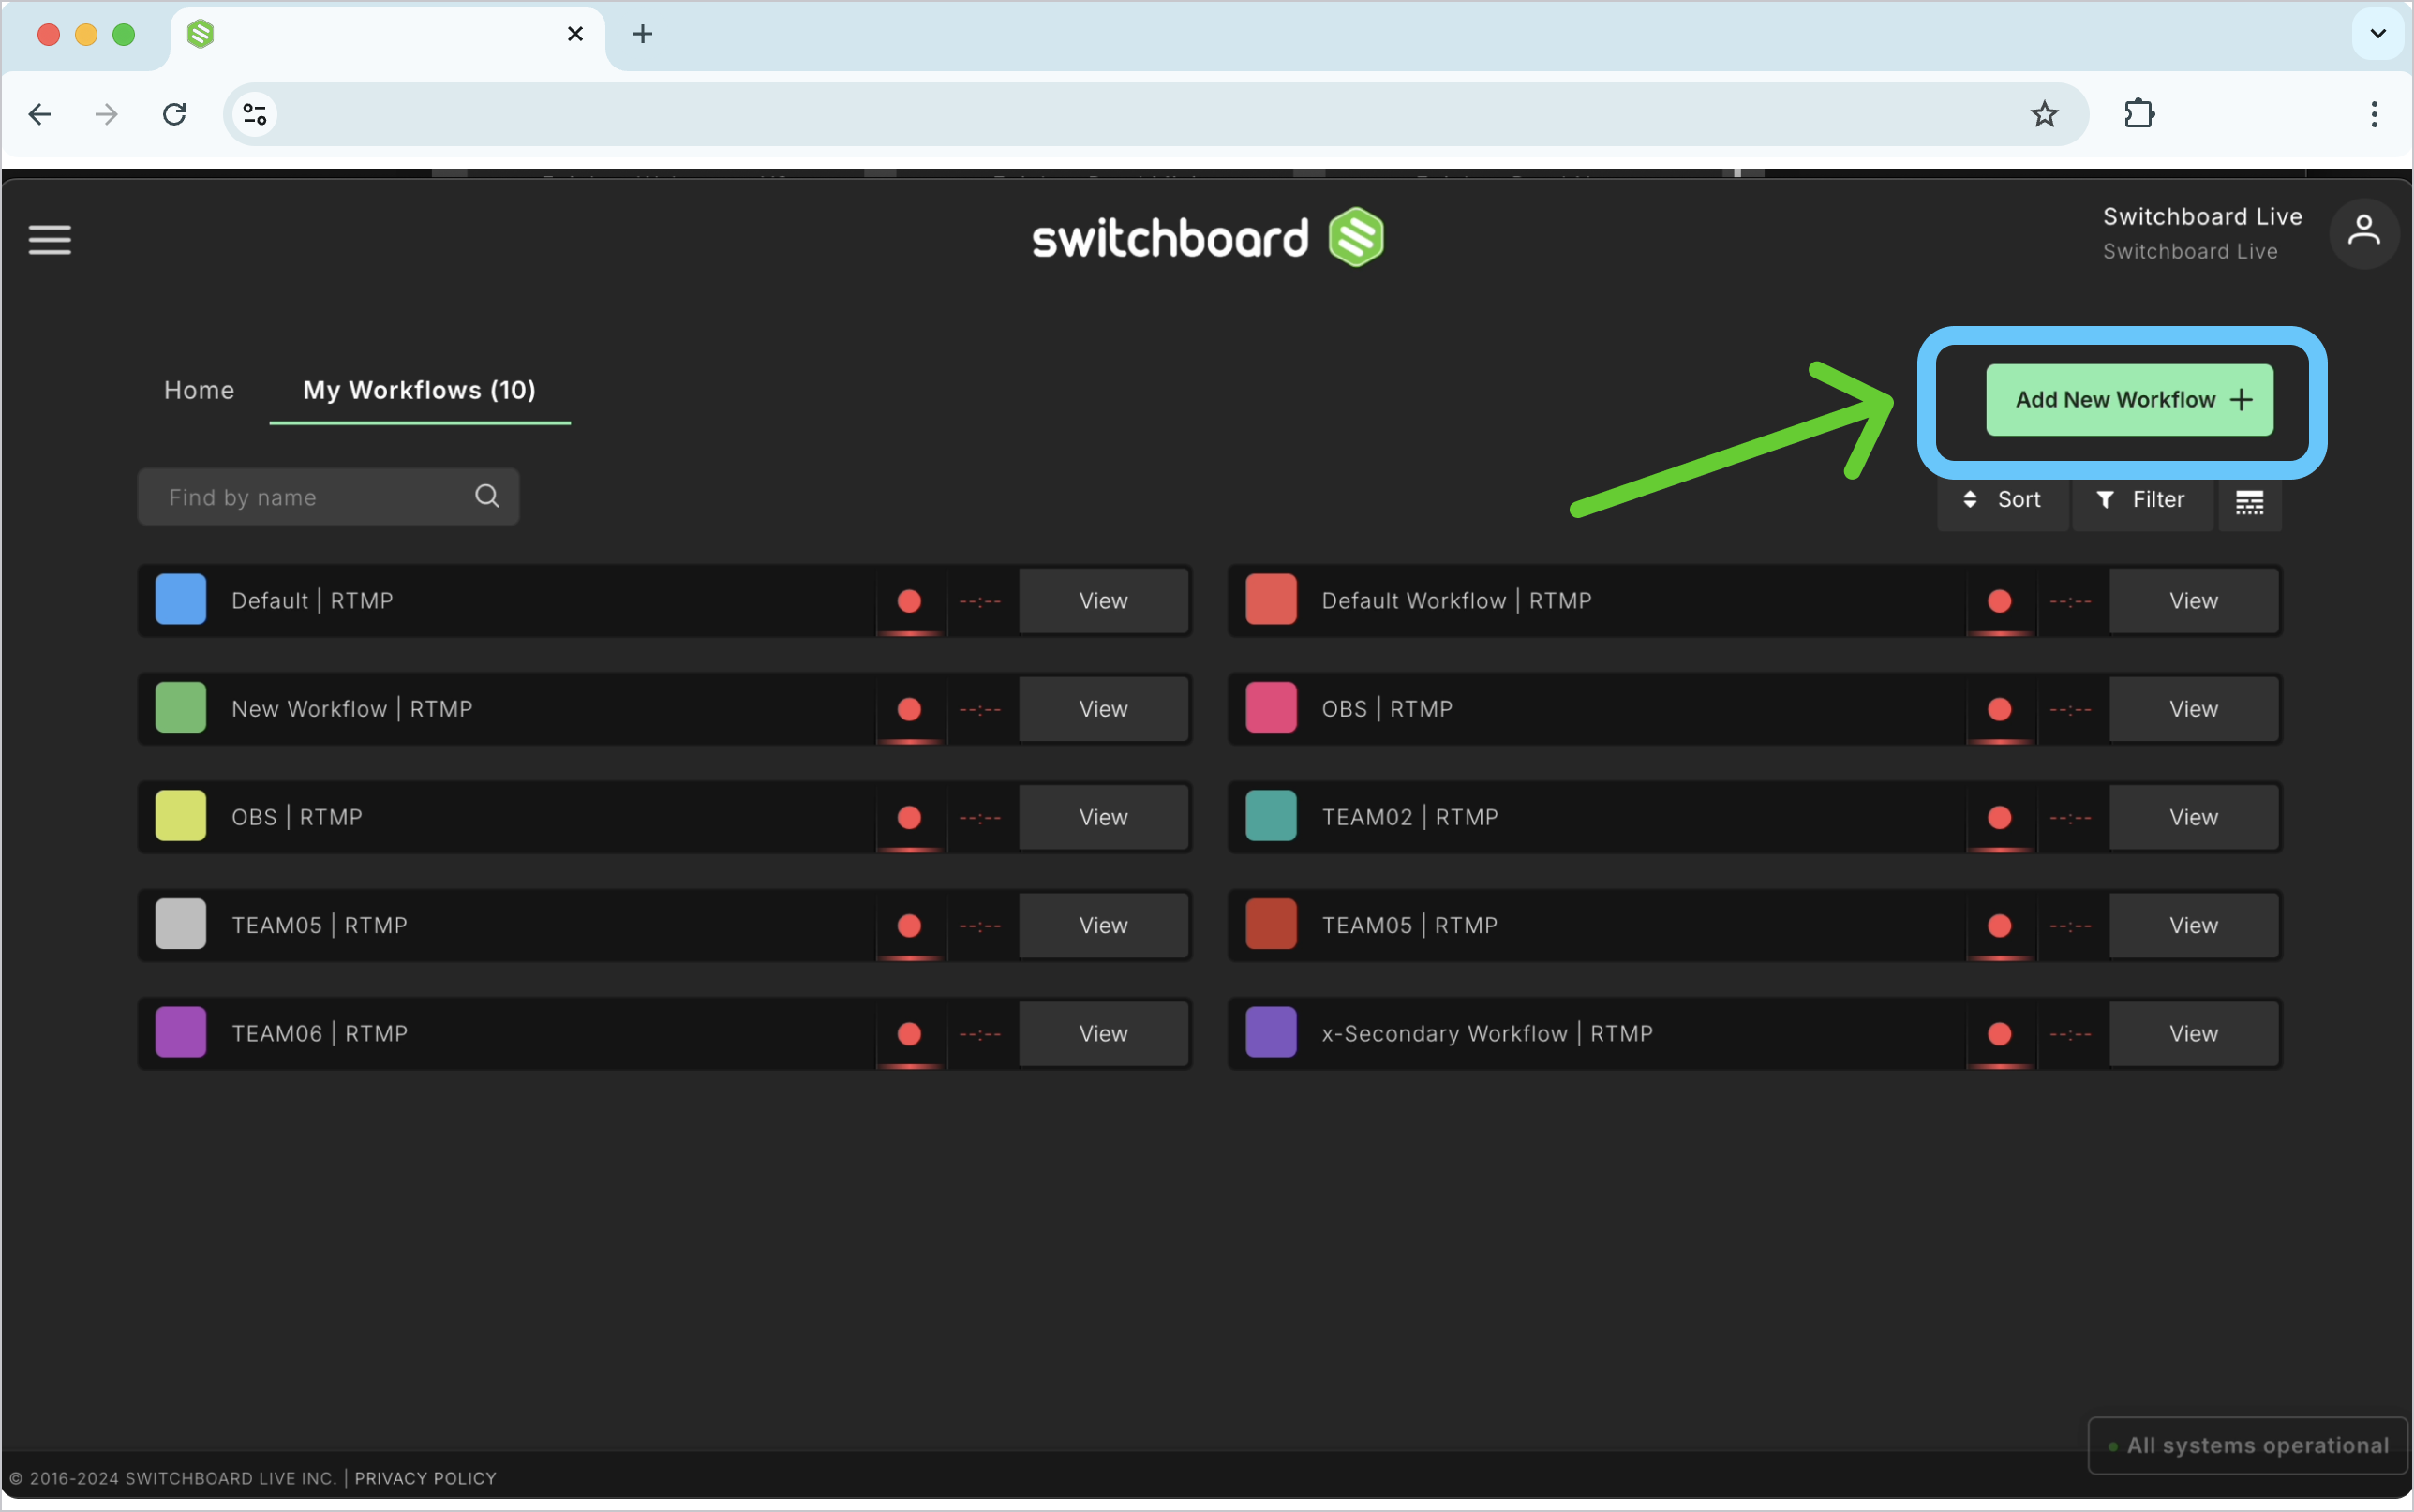2414x1512 pixels.
Task: Click the x-Secondary Workflow | RTMP name
Action: [1487, 1033]
